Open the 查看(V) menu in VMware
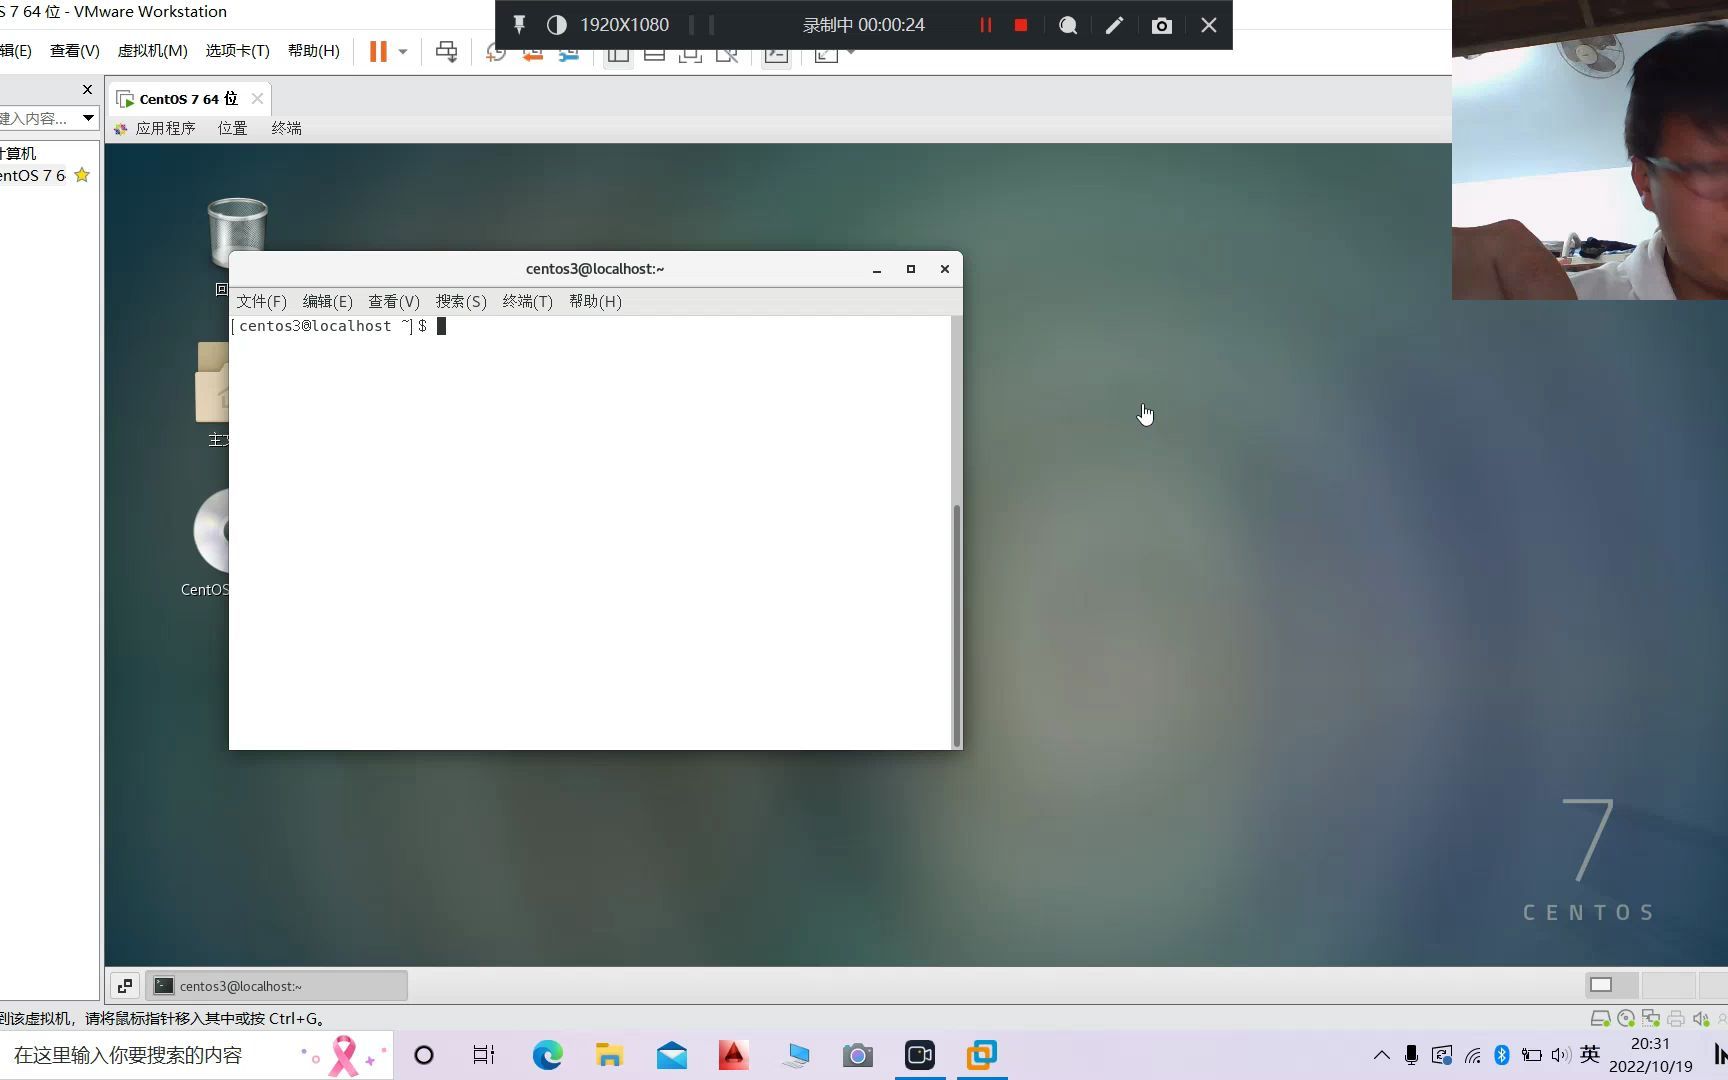Image resolution: width=1728 pixels, height=1080 pixels. point(75,50)
